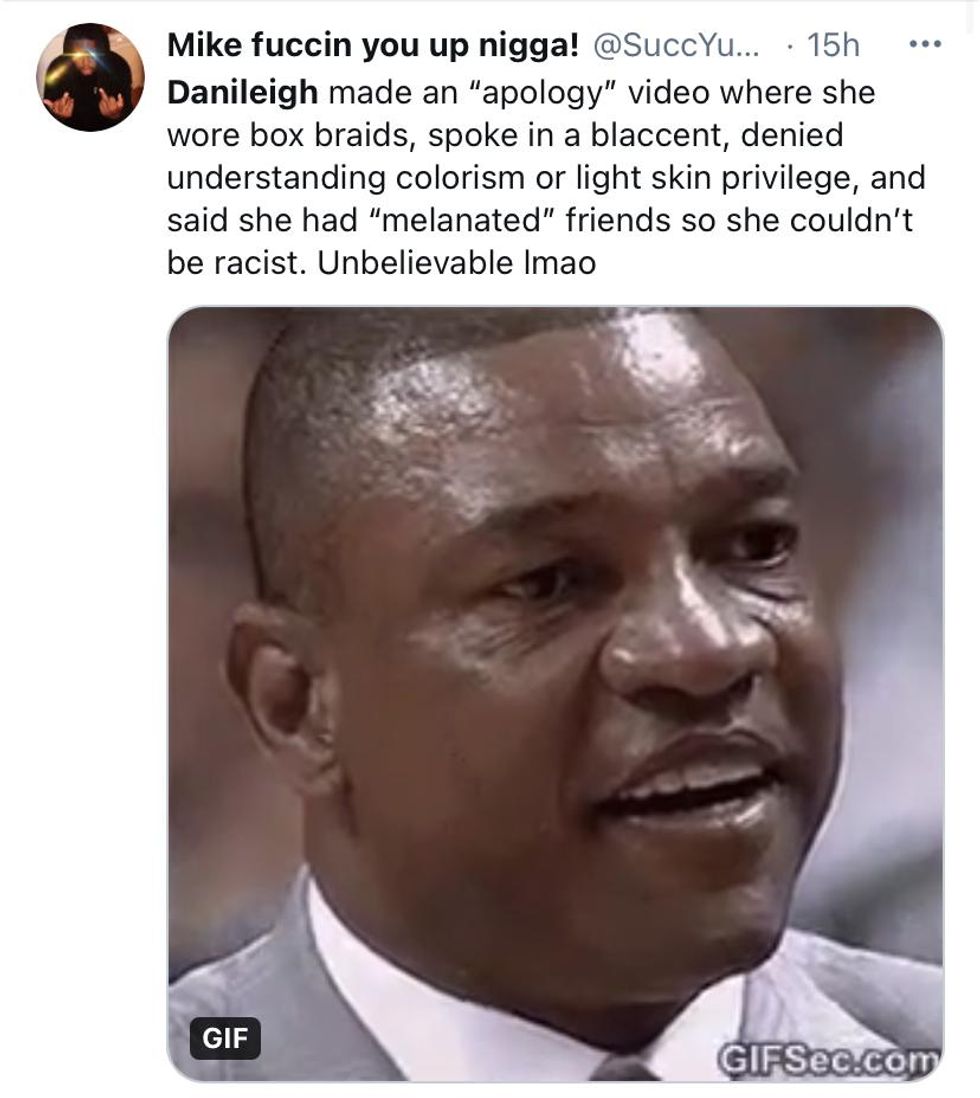Click the man's face in the GIF

[553, 630]
